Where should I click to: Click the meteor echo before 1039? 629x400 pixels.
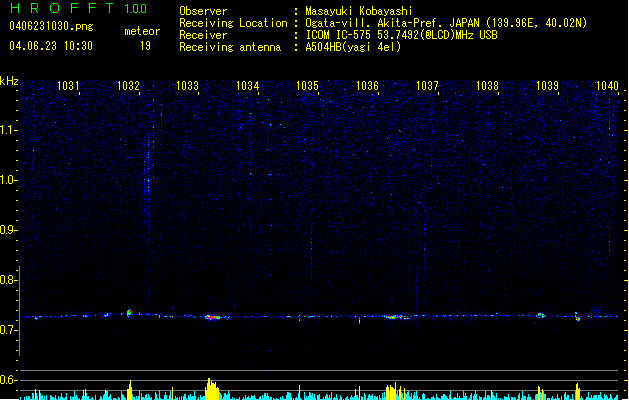(541, 316)
